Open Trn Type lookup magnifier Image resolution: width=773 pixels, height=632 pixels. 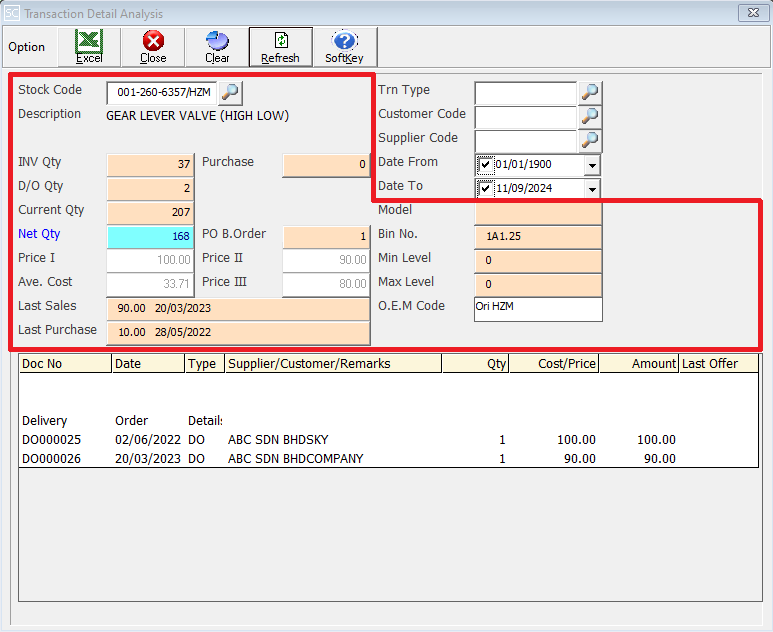coord(590,92)
